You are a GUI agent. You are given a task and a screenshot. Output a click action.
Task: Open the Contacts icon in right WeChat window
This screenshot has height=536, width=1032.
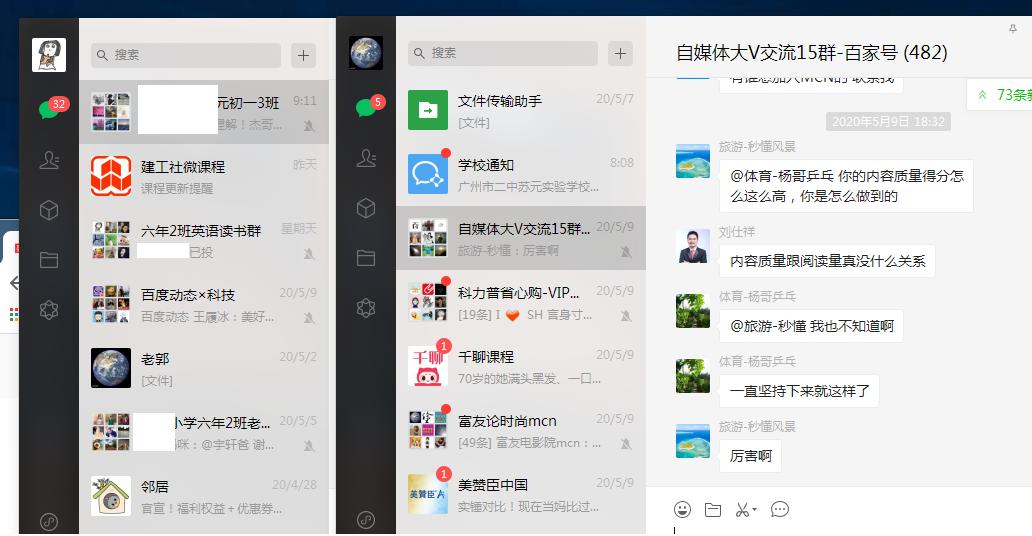pos(366,158)
